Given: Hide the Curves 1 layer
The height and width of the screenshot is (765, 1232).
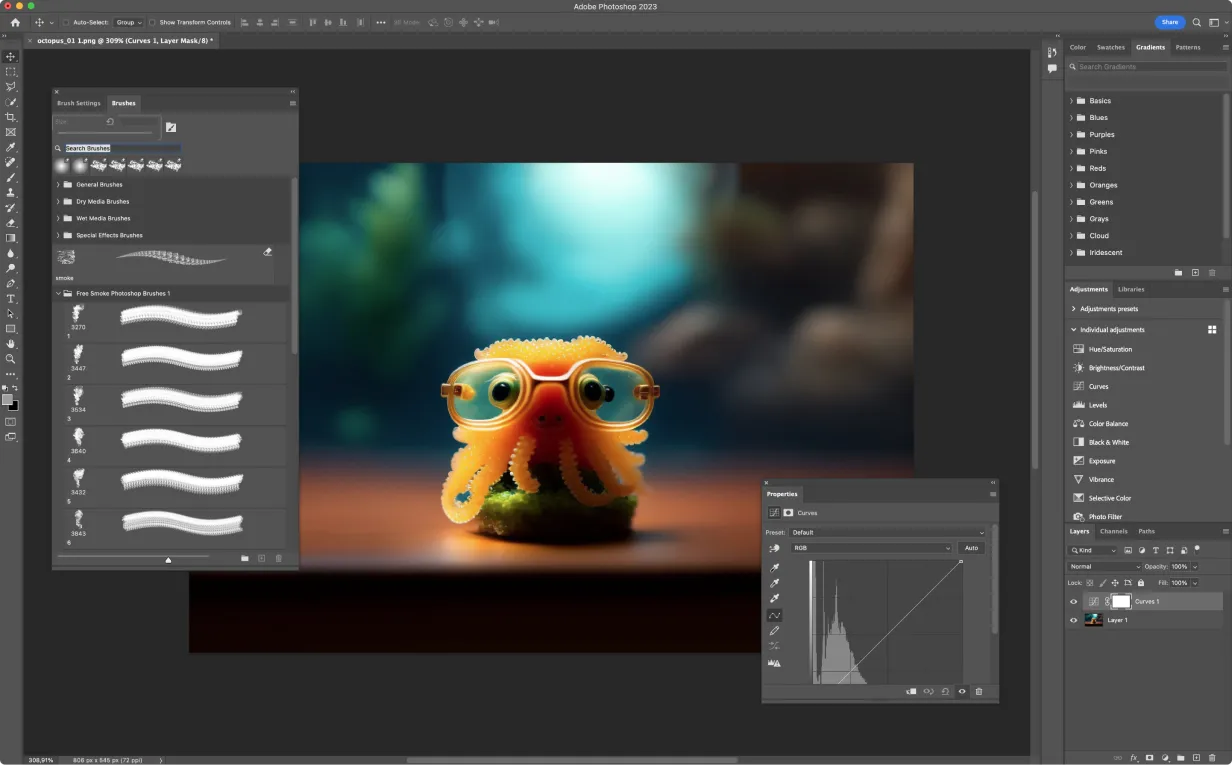Looking at the screenshot, I should (x=1074, y=602).
